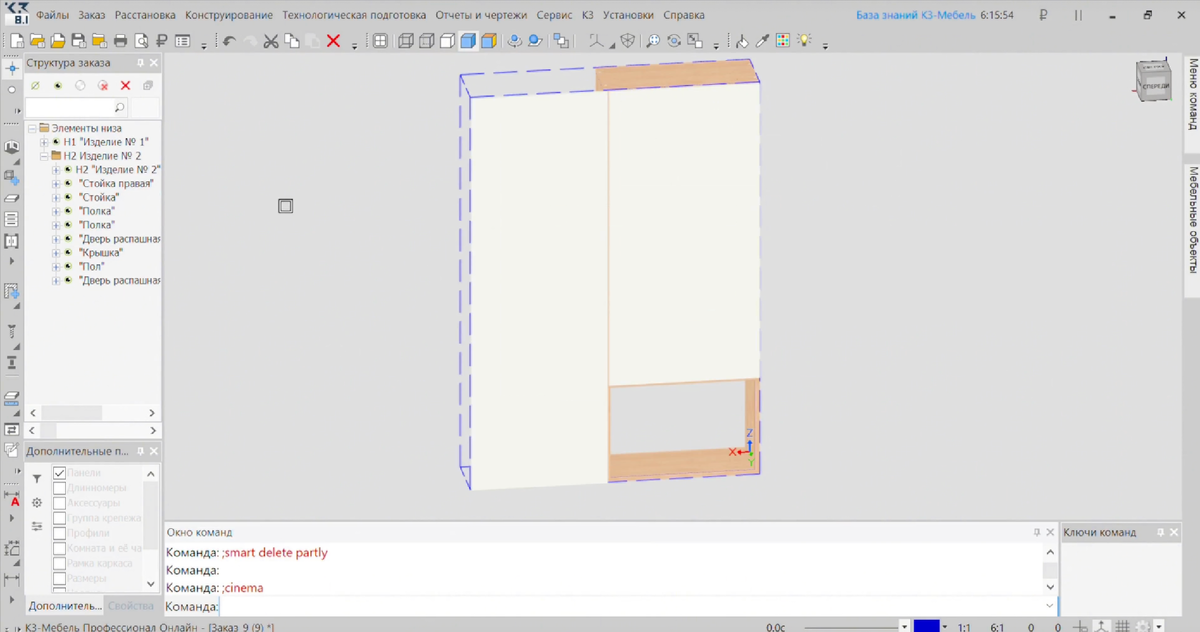Open print preview magnifier-page icon
The width and height of the screenshot is (1200, 632).
point(141,41)
